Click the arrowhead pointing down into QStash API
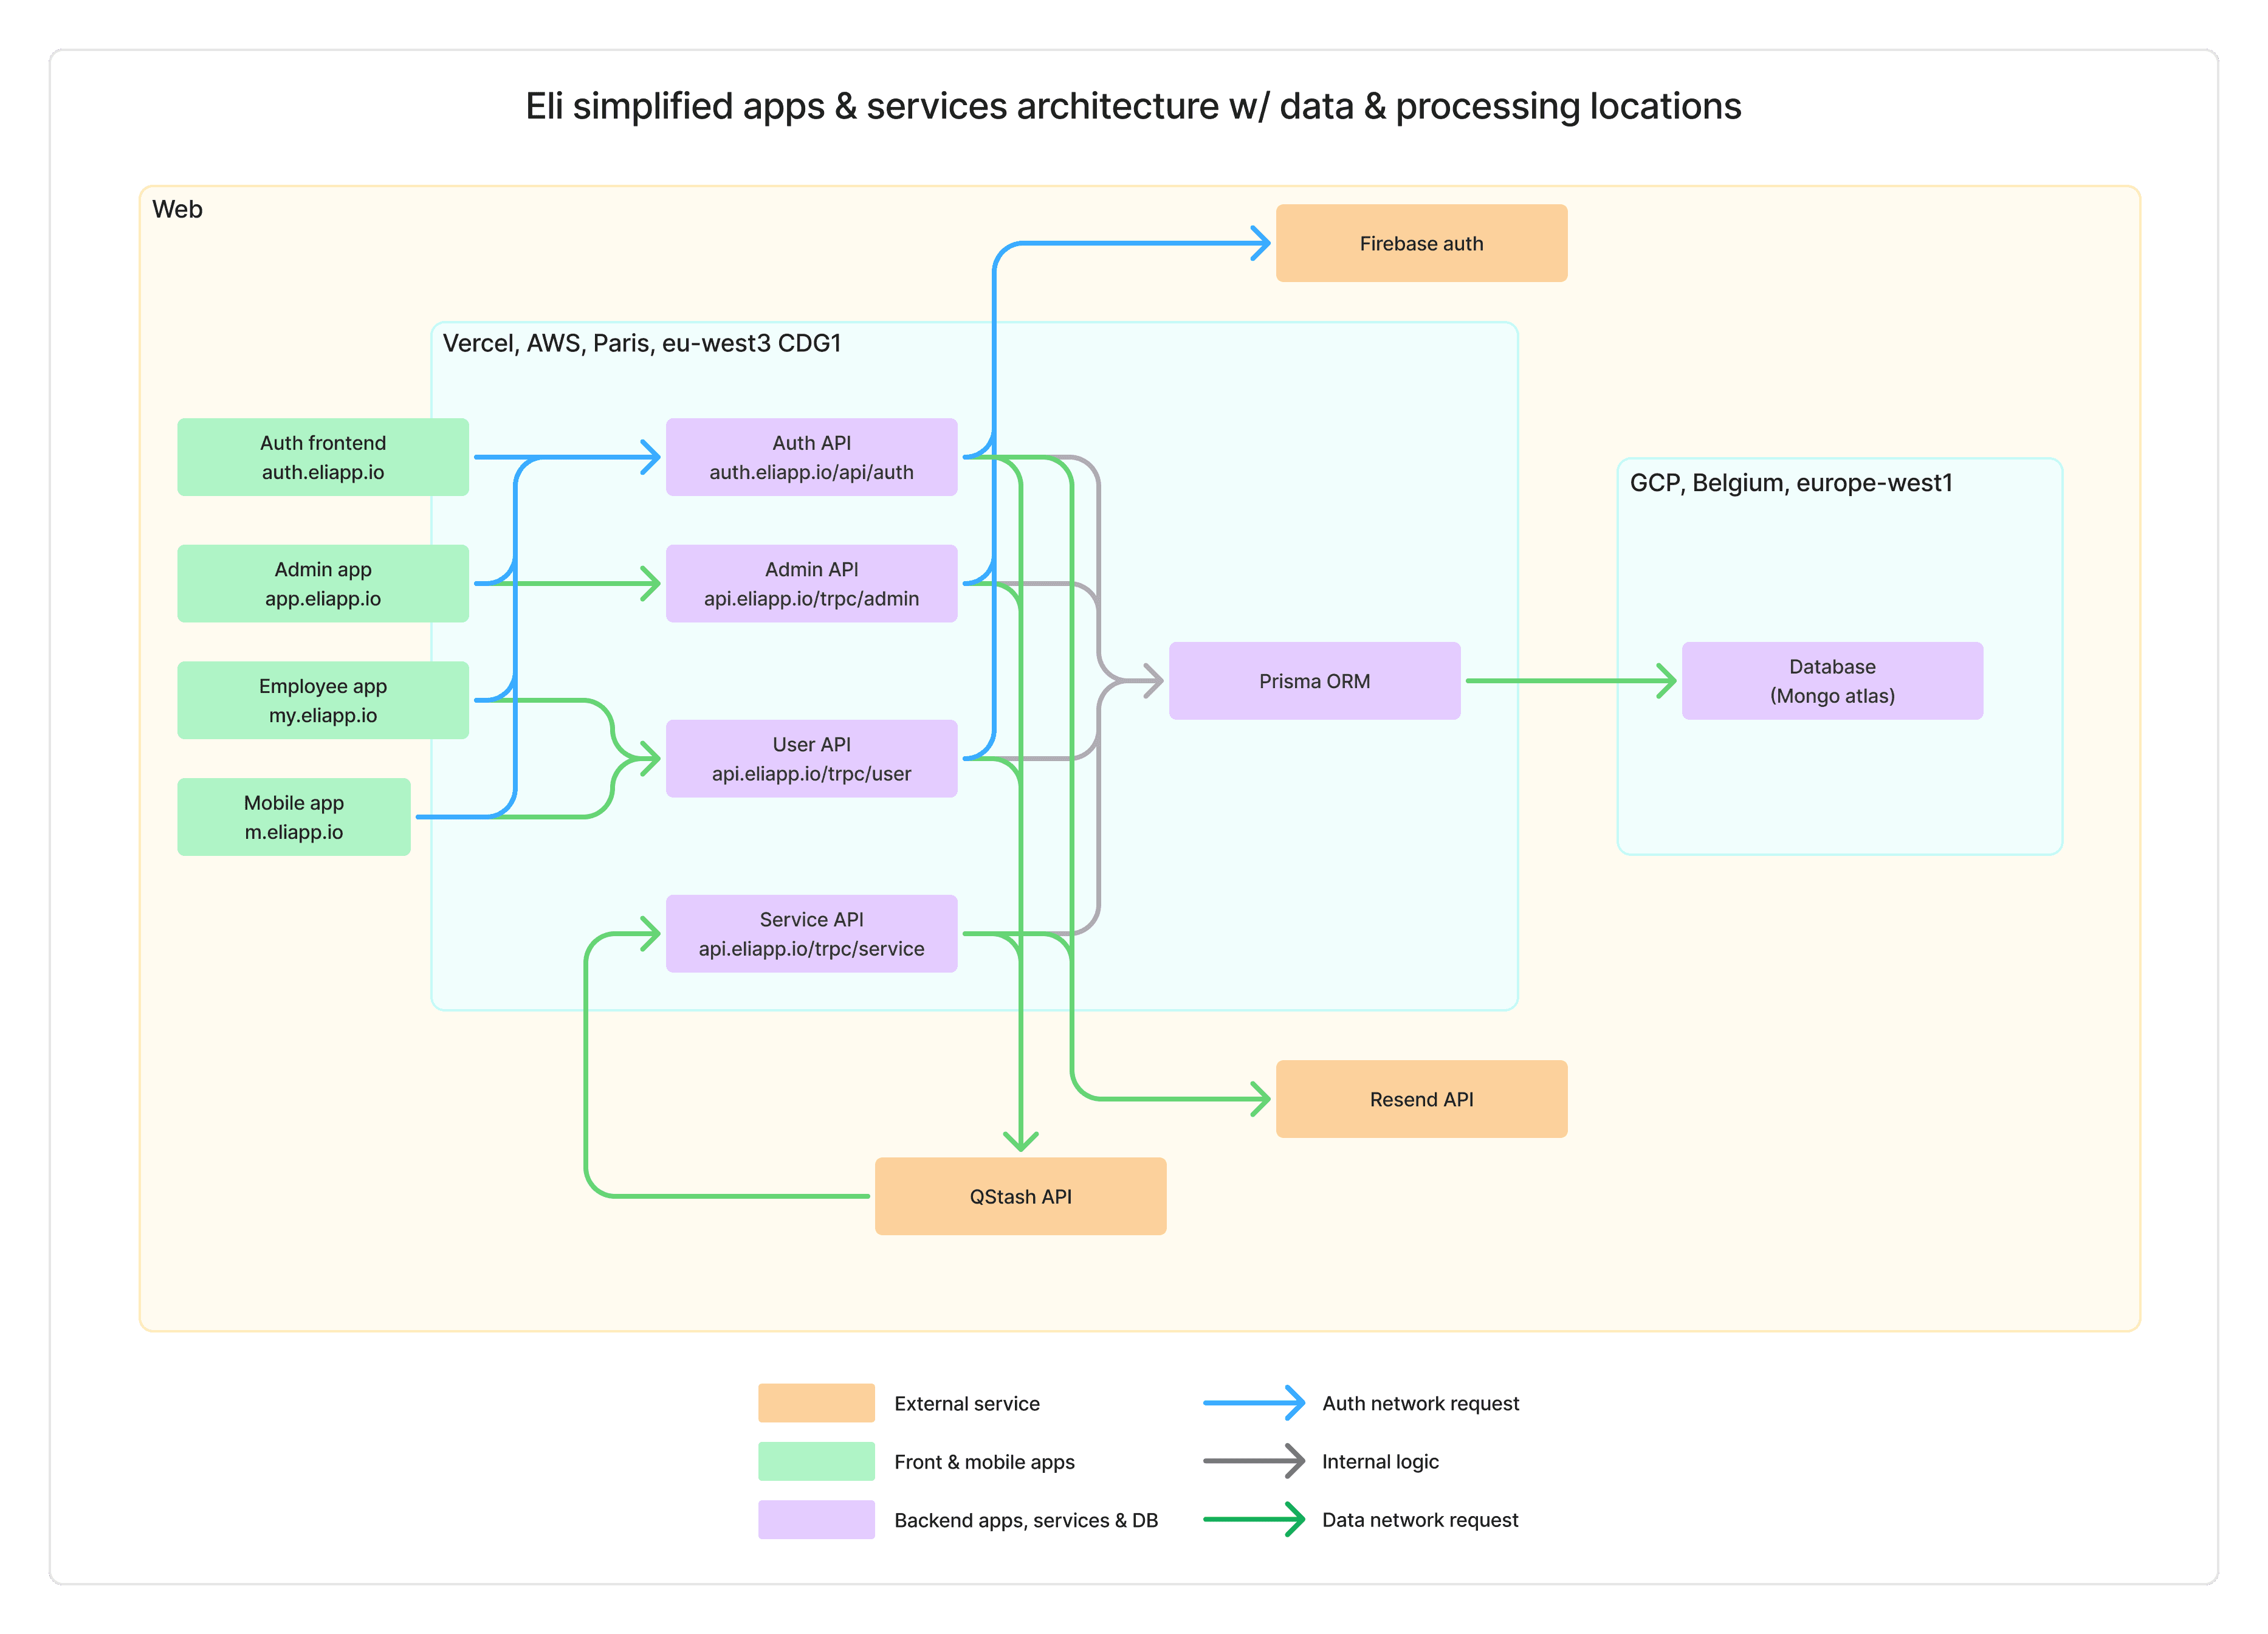Screen dimensions: 2268x1634 [x=1020, y=1142]
